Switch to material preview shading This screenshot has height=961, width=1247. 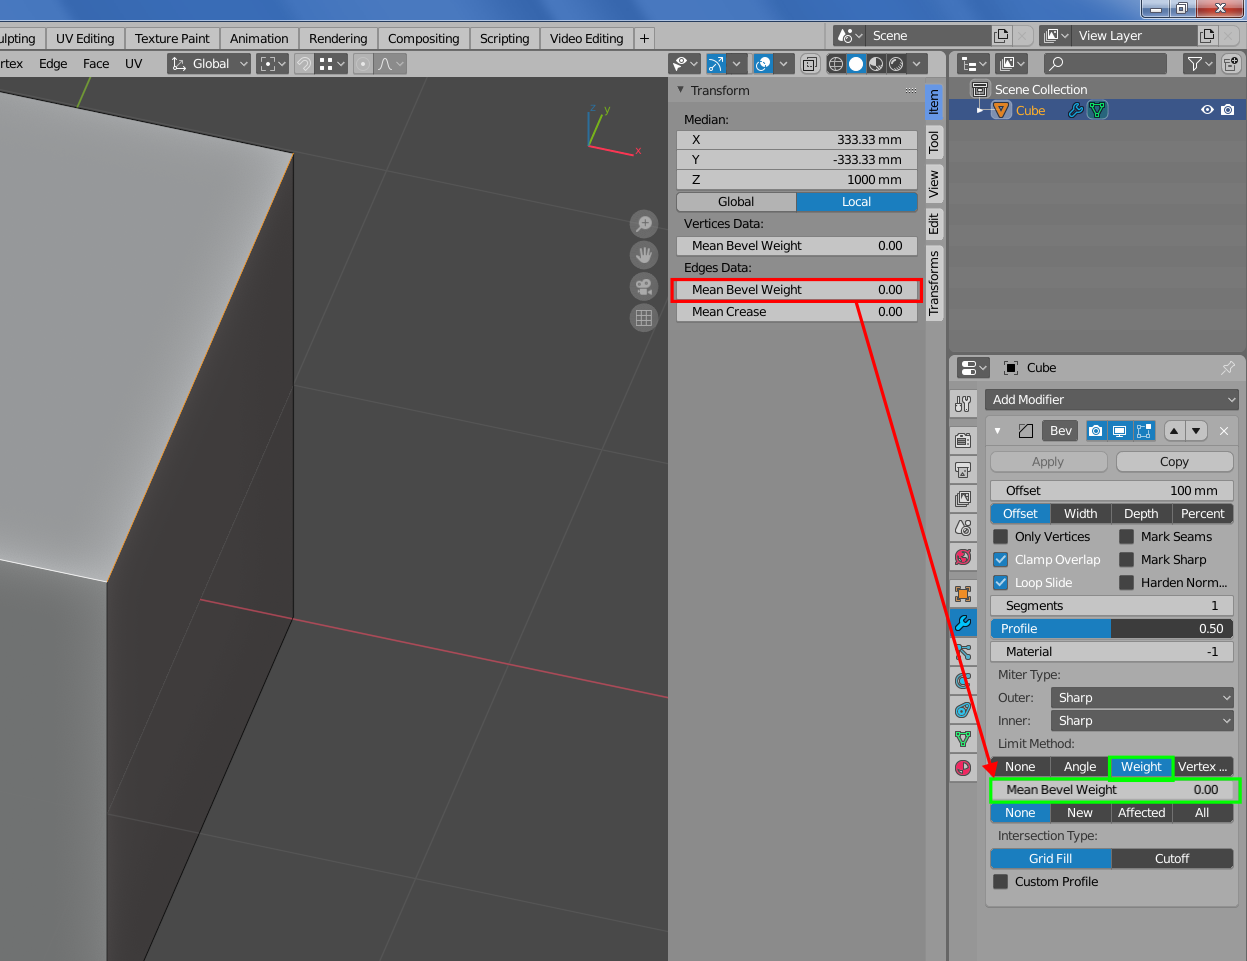pyautogui.click(x=876, y=64)
